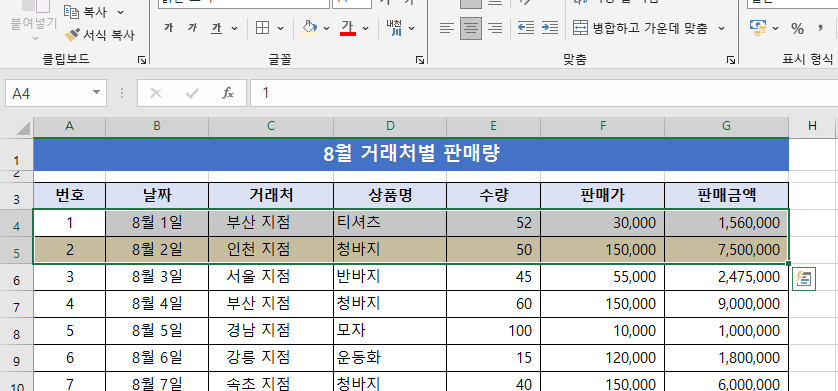Select column A header
Screen dimensions: 838x391
point(69,126)
